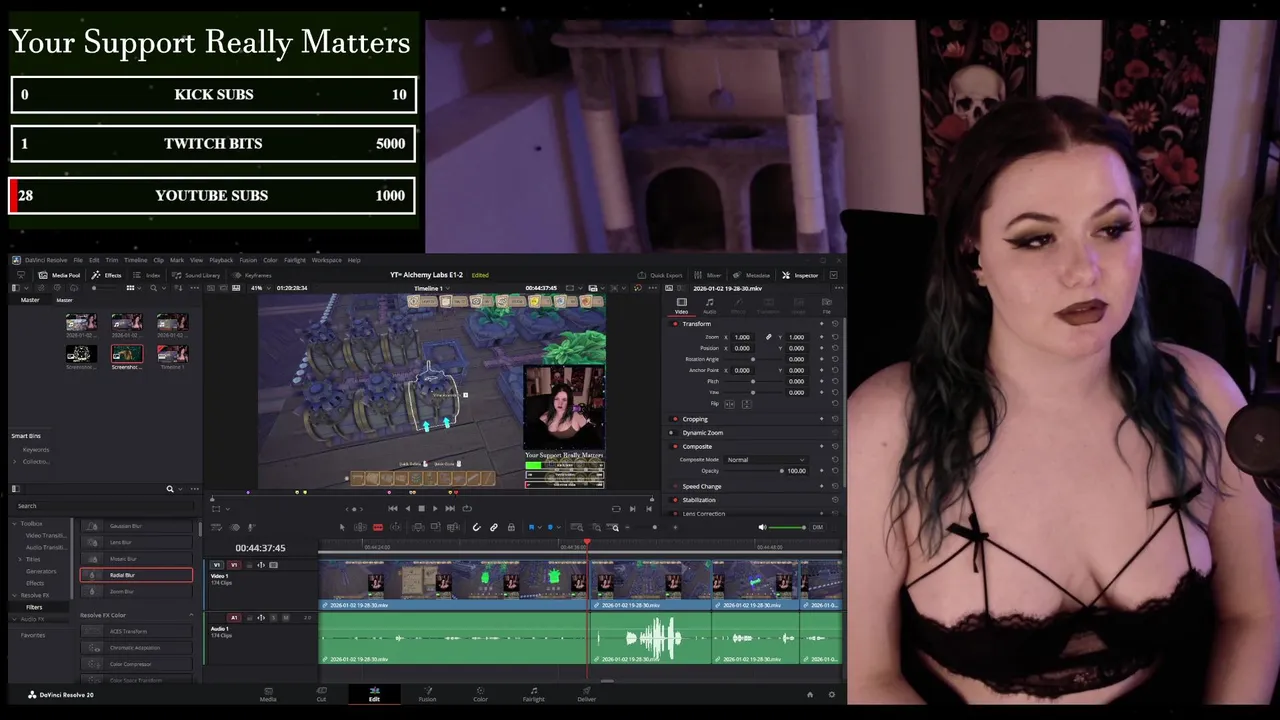Open the Project Manager home icon
Screen dimensions: 1280x720
(x=810, y=694)
